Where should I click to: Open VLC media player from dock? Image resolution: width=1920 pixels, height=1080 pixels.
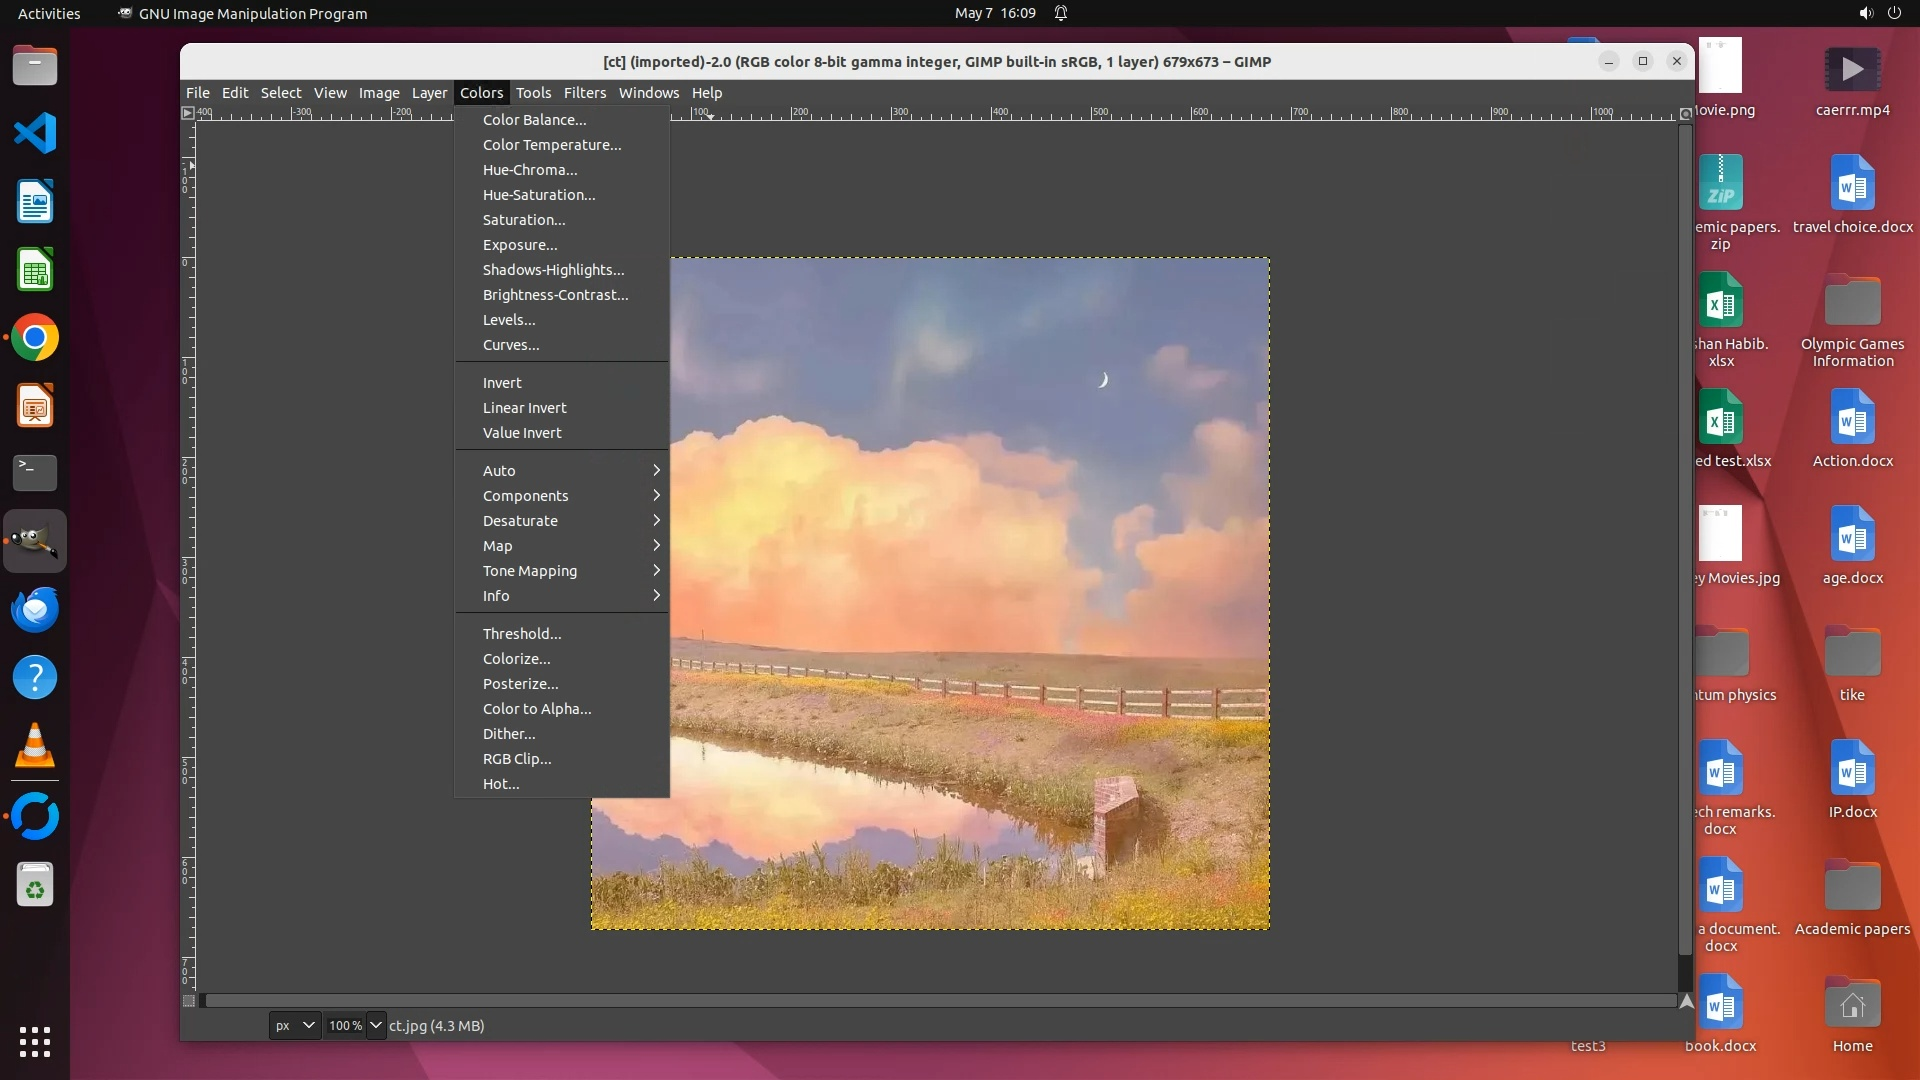[x=35, y=746]
